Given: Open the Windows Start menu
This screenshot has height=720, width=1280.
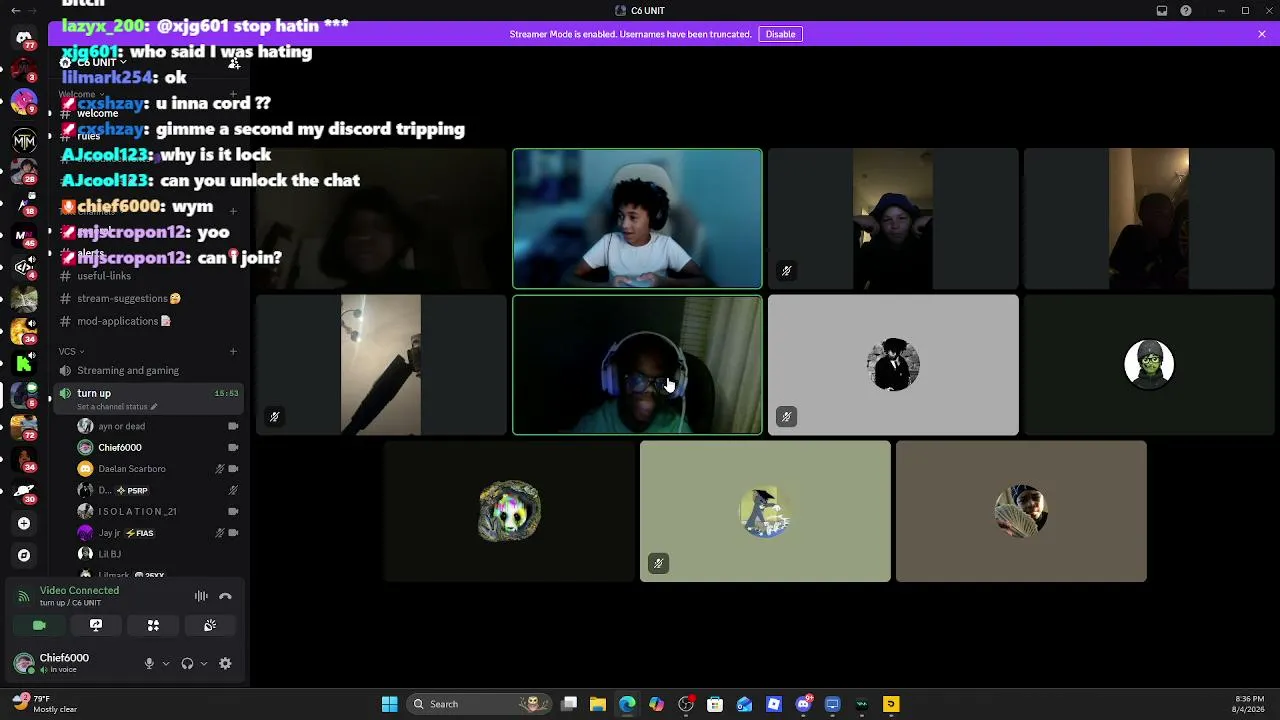Looking at the screenshot, I should pos(390,704).
